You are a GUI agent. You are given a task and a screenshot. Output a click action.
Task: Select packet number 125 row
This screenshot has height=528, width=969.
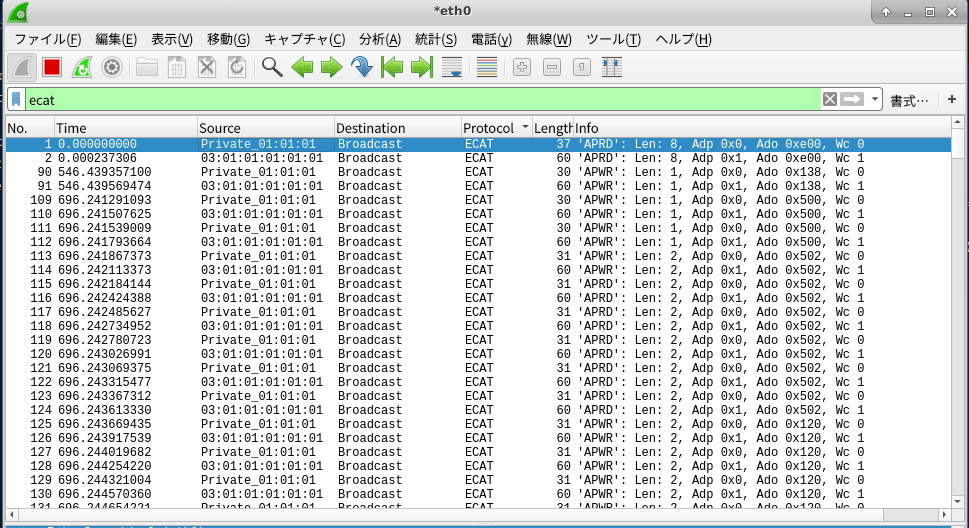(x=478, y=424)
